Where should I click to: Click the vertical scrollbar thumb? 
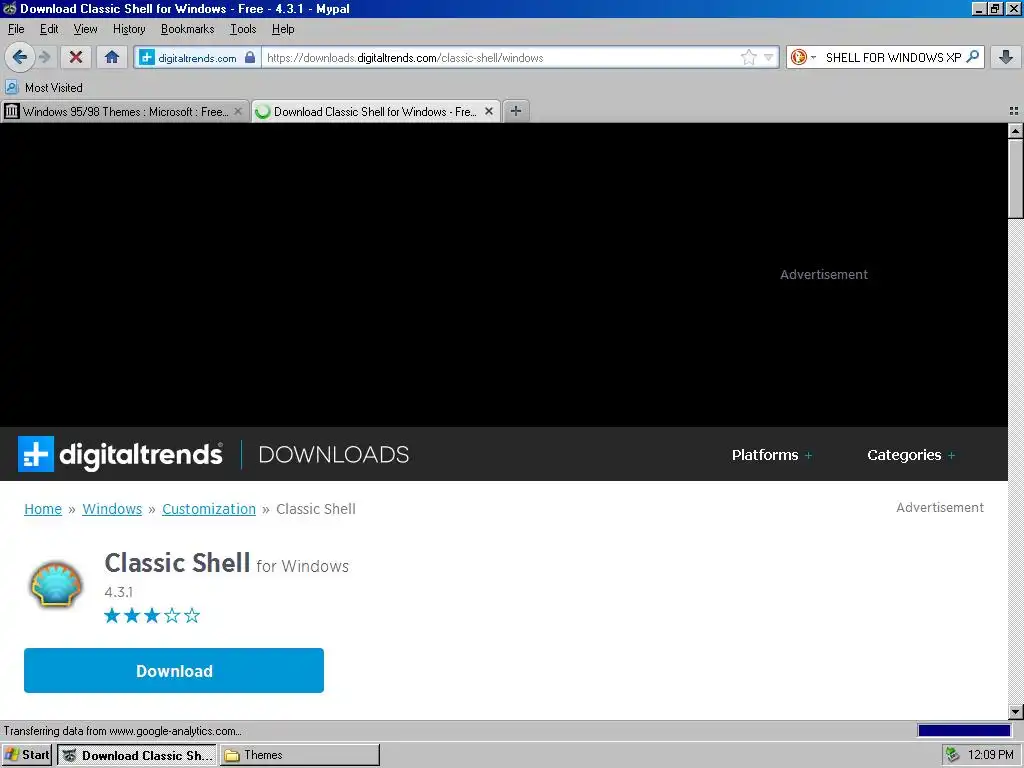[x=1016, y=178]
